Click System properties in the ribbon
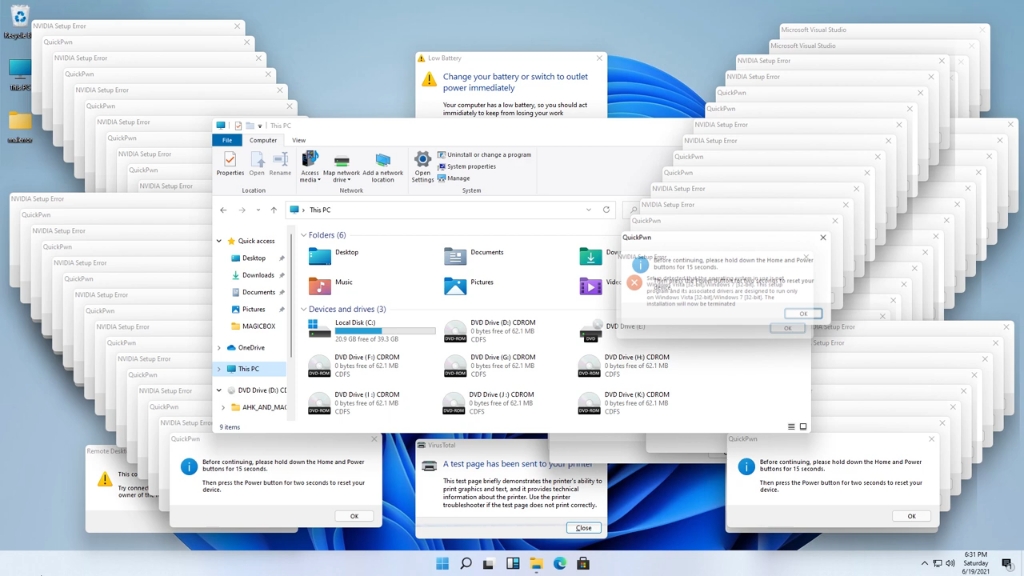1024x576 pixels. click(466, 167)
